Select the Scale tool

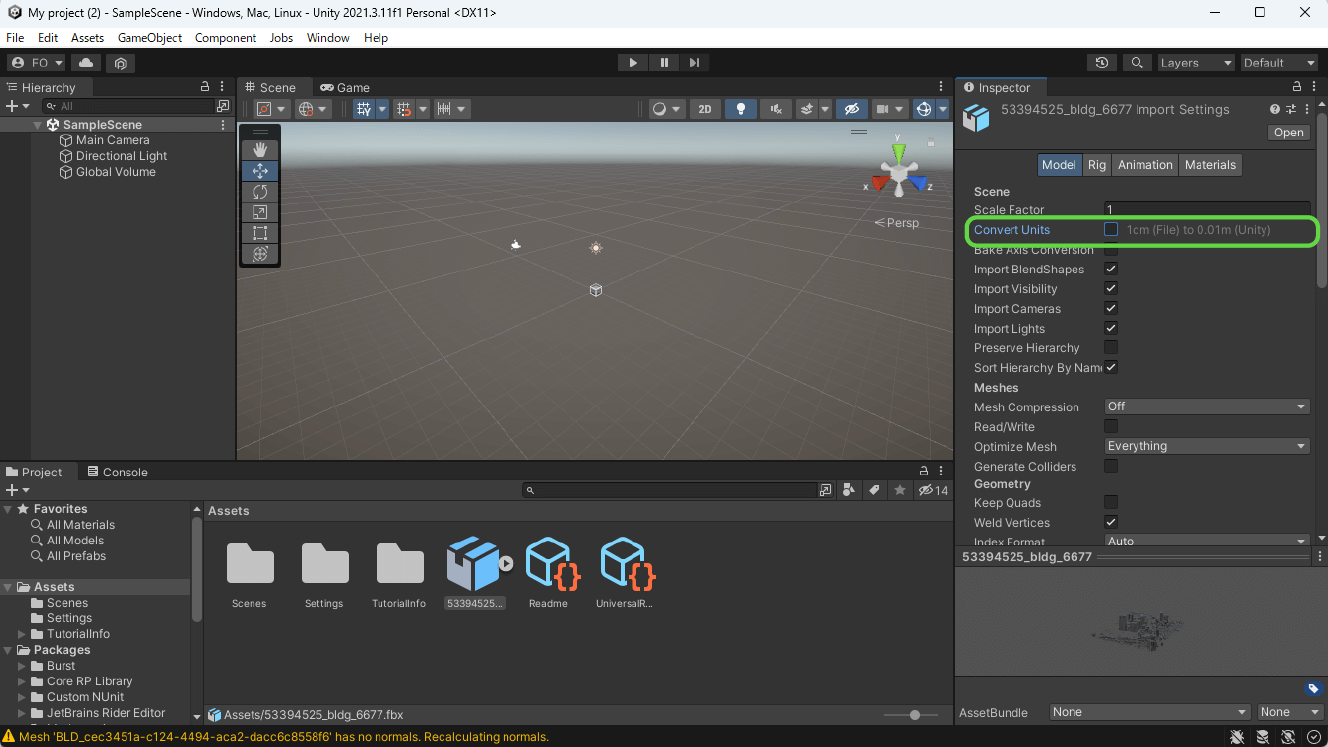click(260, 211)
